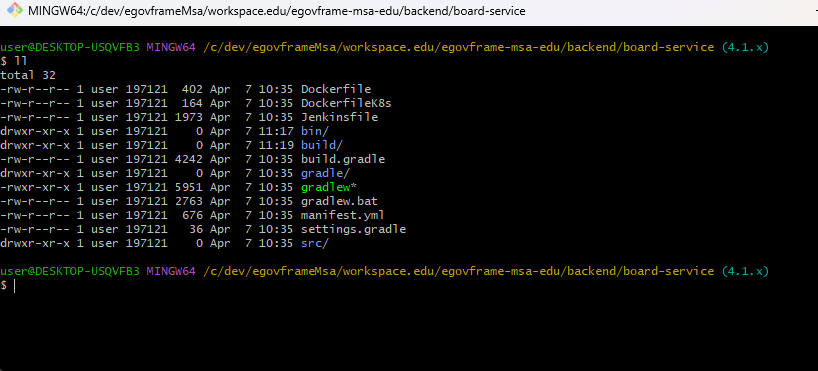This screenshot has width=818, height=371.
Task: Click the manifest.yml filename
Action: pyautogui.click(x=343, y=215)
